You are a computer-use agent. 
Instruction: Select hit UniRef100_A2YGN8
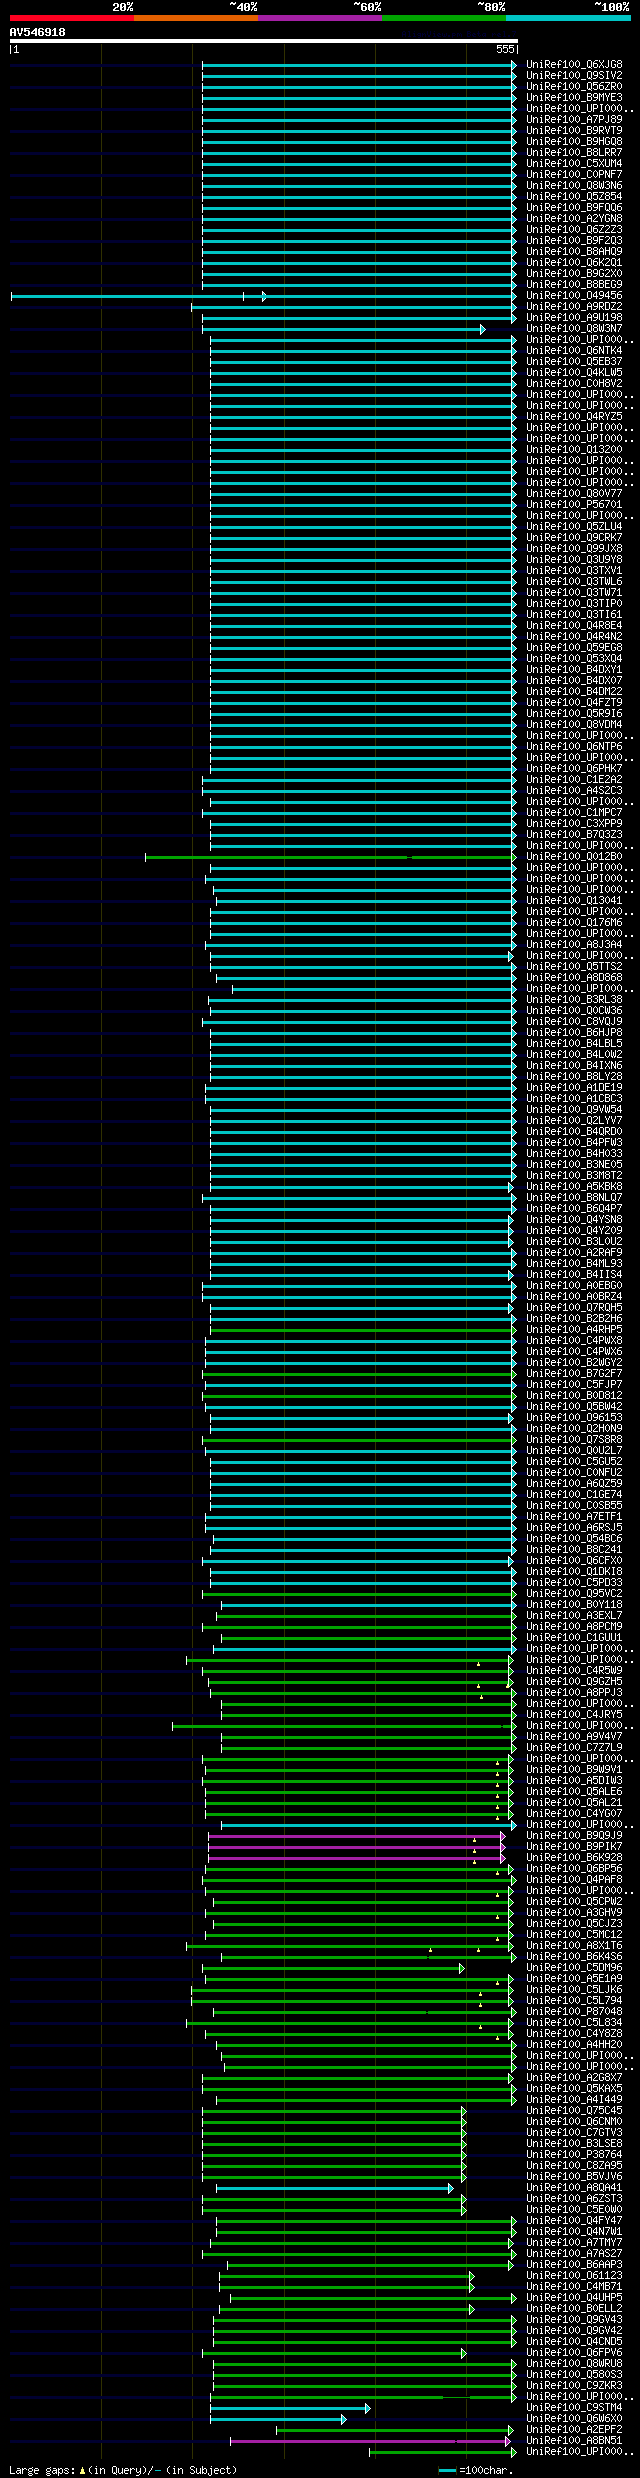pyautogui.click(x=574, y=218)
